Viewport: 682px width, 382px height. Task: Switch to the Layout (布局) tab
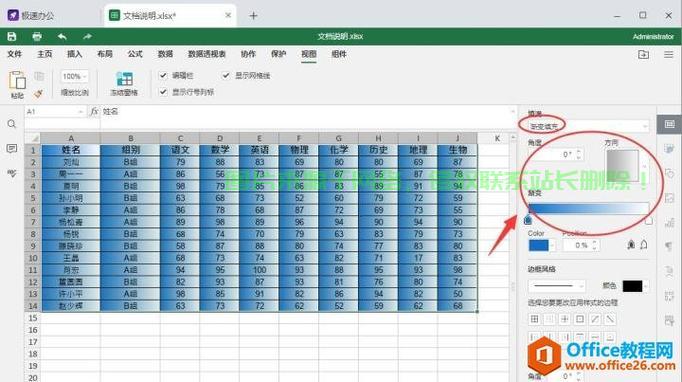[x=105, y=54]
